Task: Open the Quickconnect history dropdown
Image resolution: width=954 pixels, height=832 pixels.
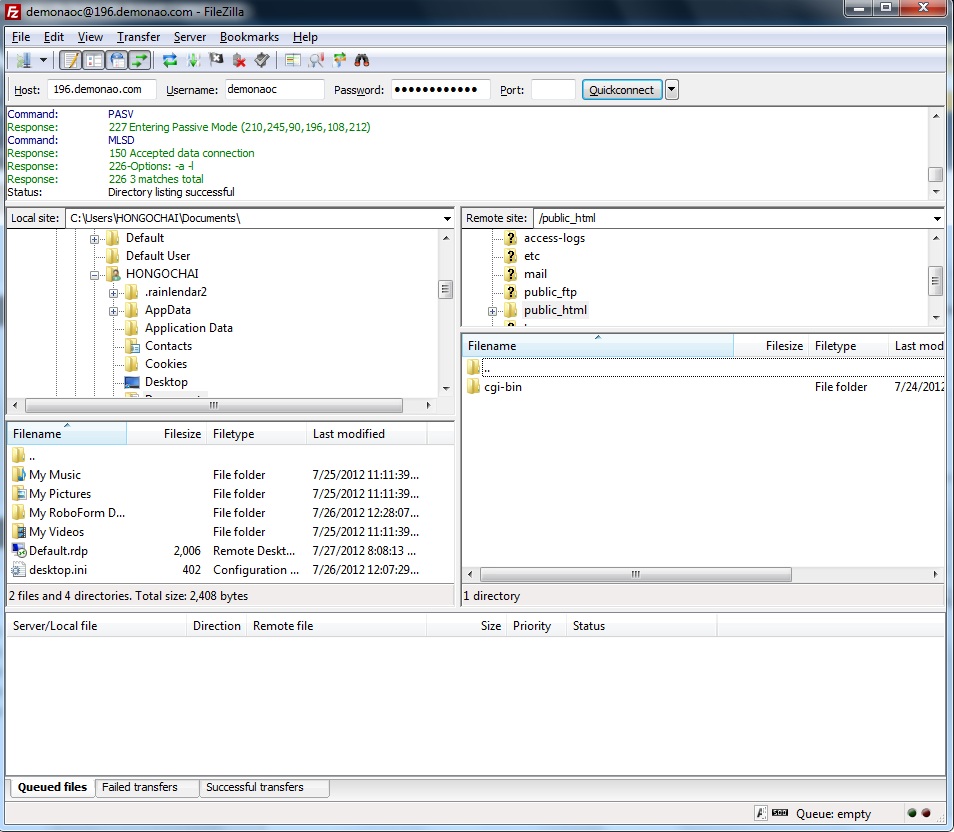Action: pos(671,90)
